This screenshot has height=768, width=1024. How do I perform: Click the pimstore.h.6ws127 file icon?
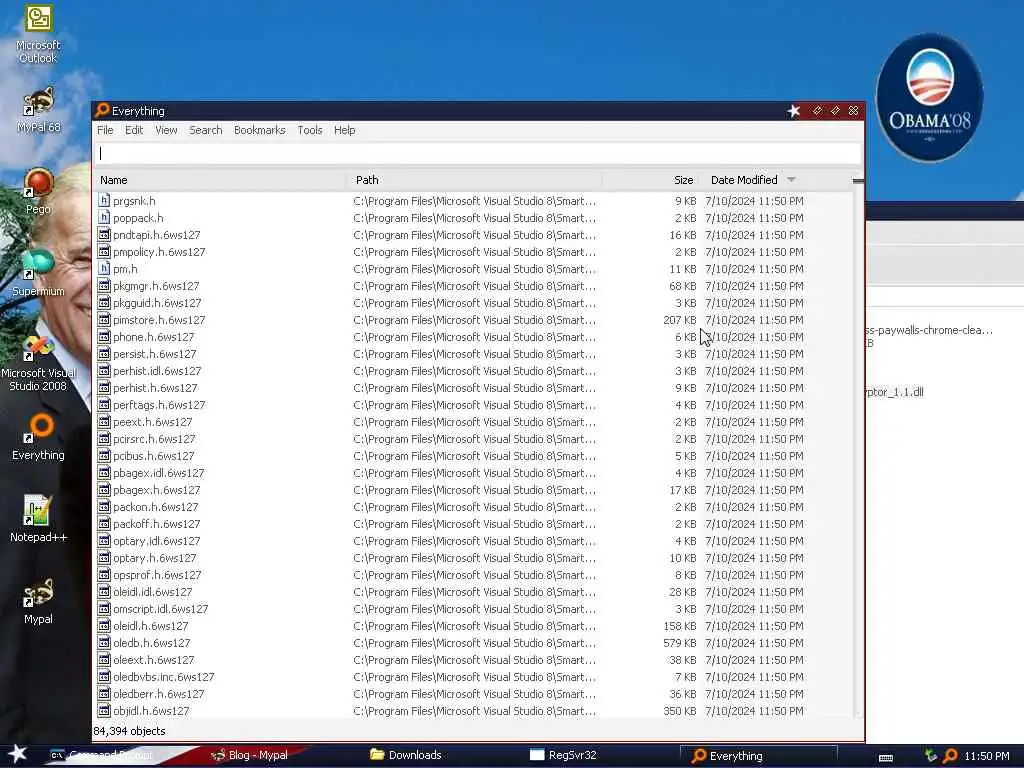(x=104, y=319)
